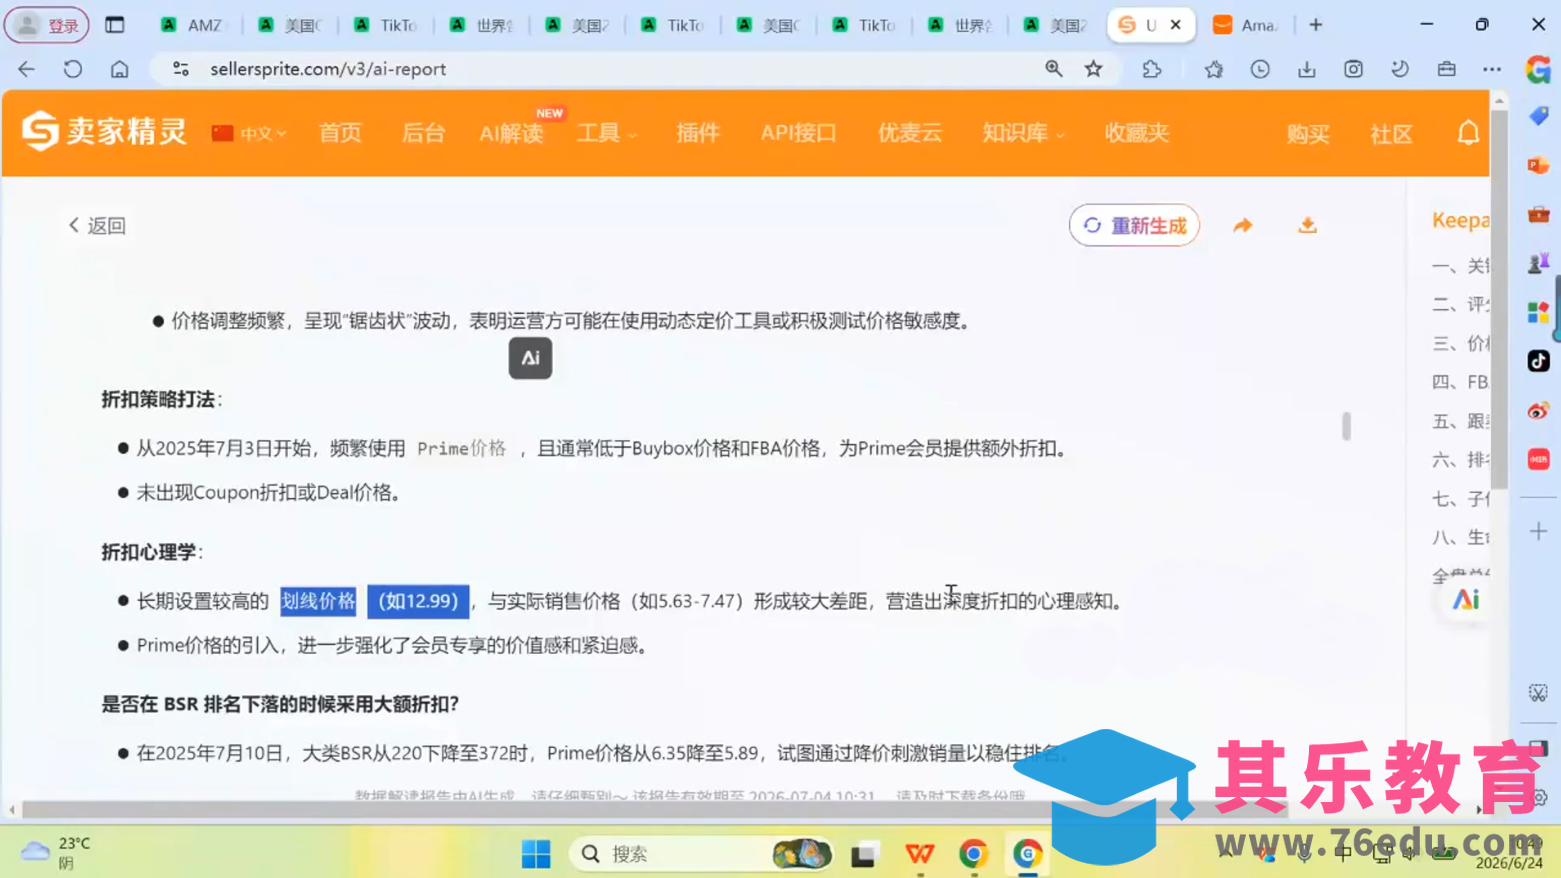Open WPS icon in taskbar

(x=919, y=854)
